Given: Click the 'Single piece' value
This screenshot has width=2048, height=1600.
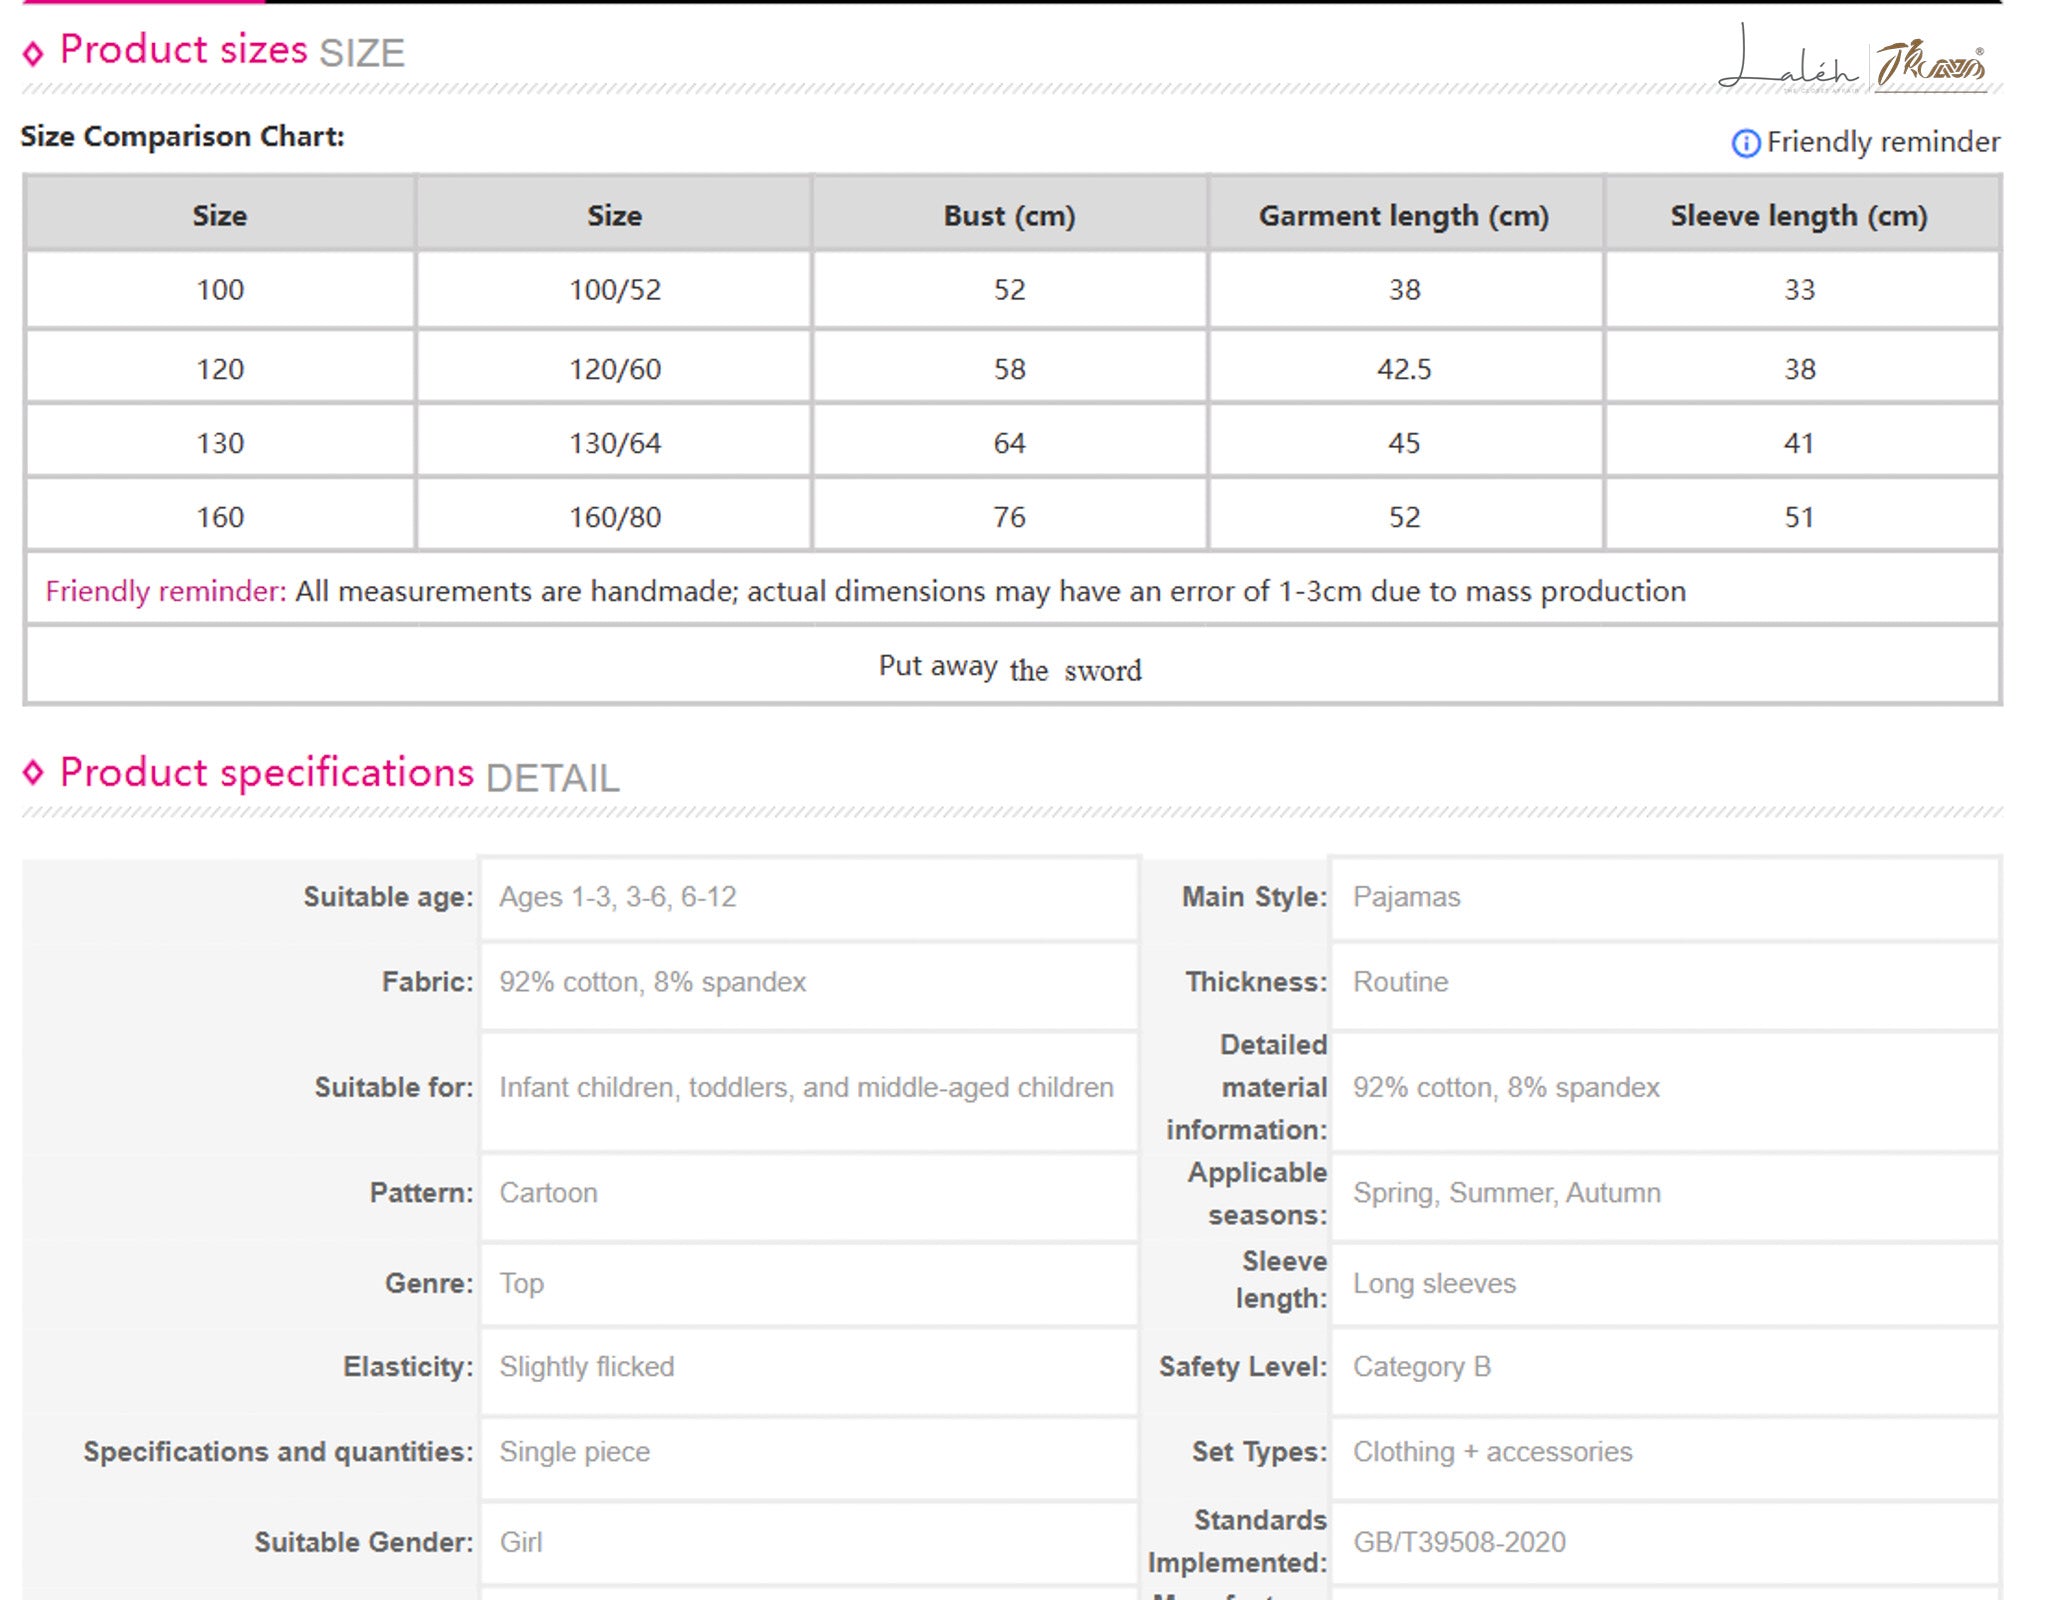Looking at the screenshot, I should pyautogui.click(x=575, y=1452).
